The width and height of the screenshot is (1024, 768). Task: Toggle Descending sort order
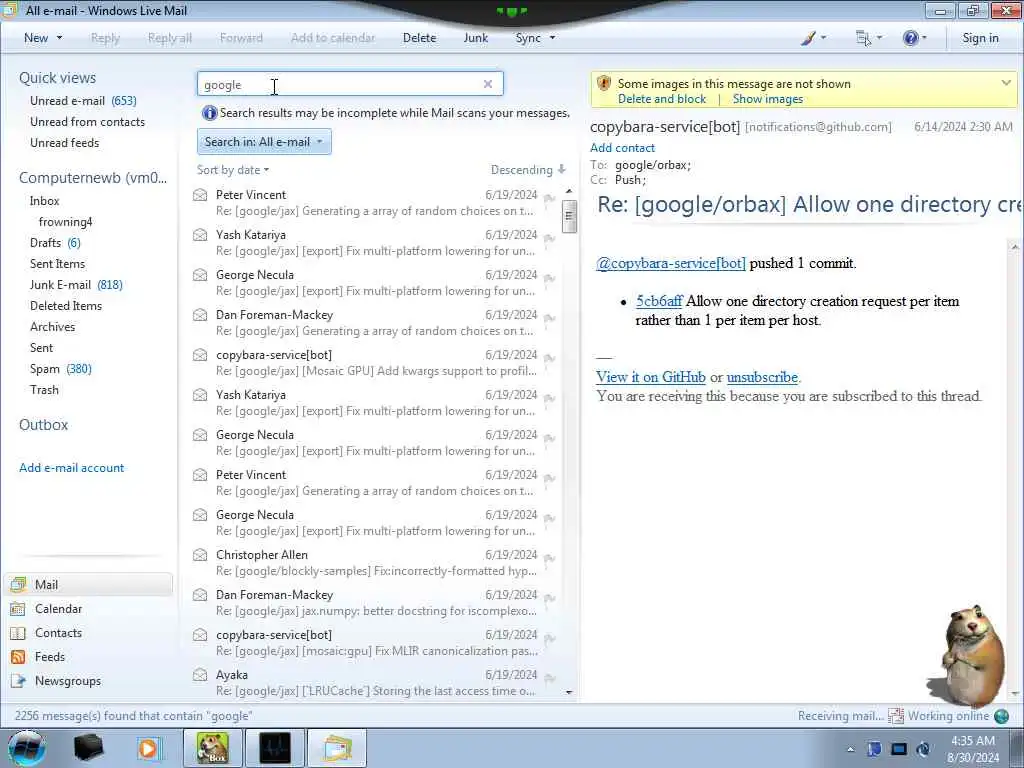coord(528,170)
